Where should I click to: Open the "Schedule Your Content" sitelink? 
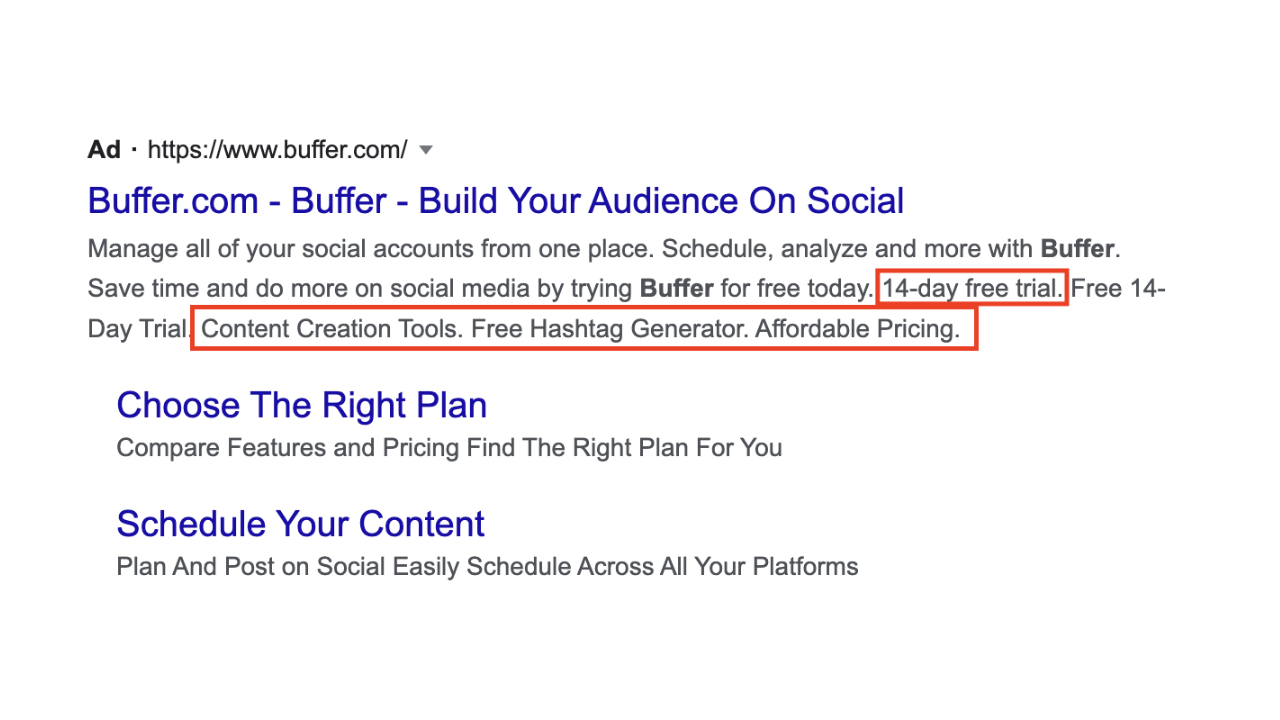tap(300, 524)
